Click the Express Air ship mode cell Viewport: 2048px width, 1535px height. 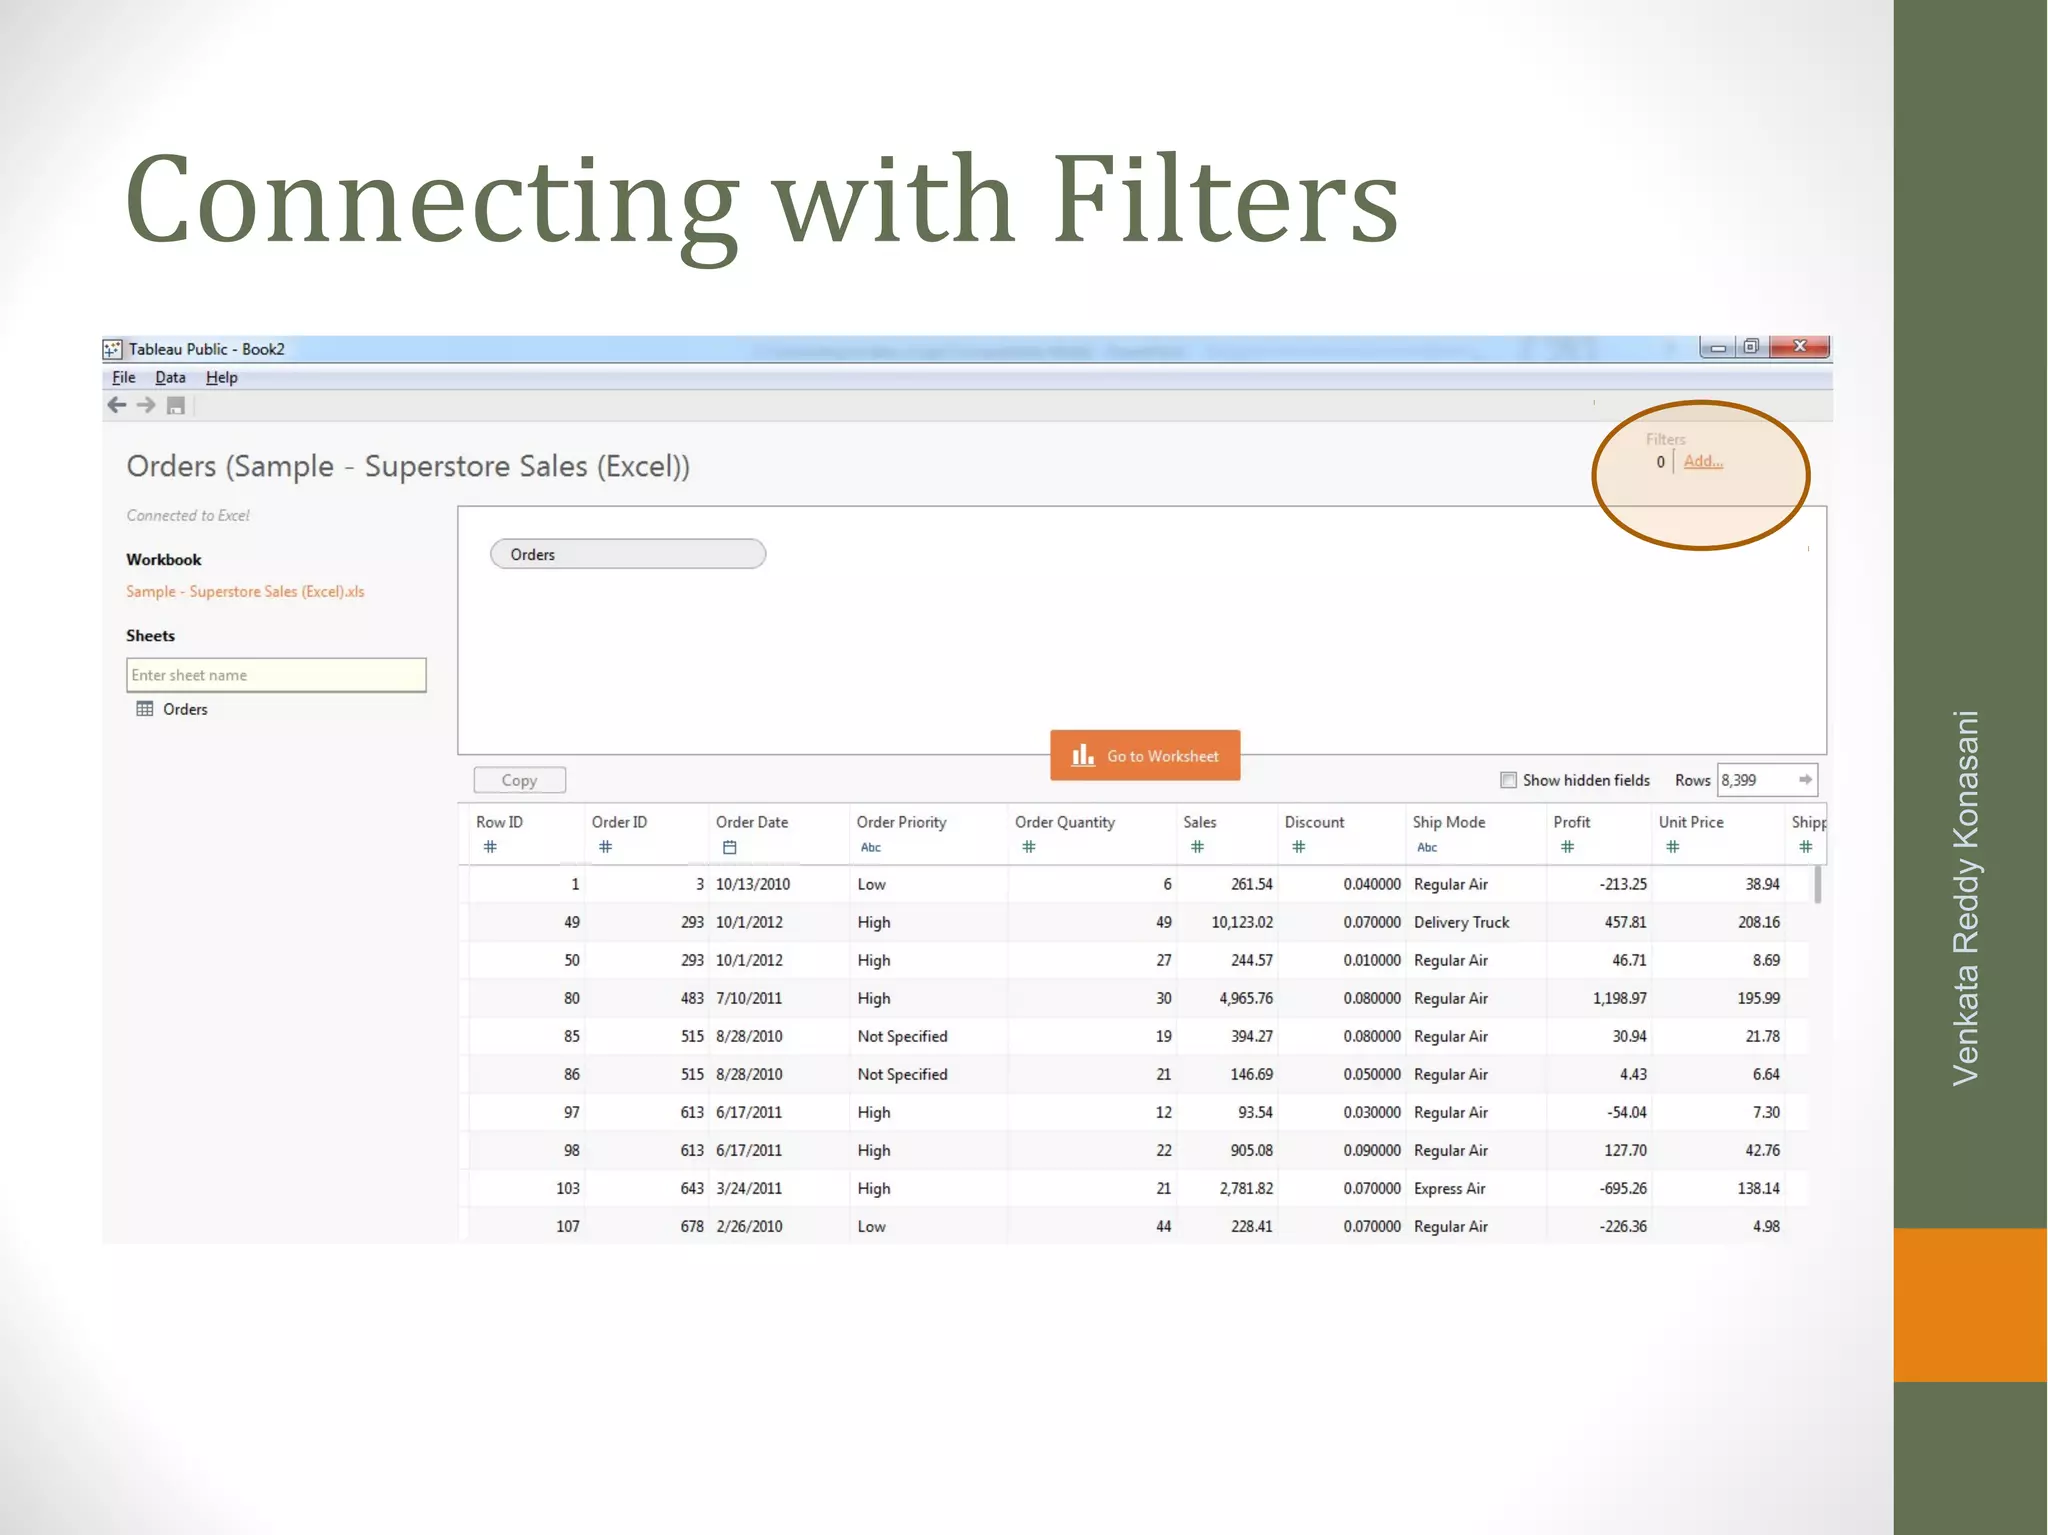1449,1188
